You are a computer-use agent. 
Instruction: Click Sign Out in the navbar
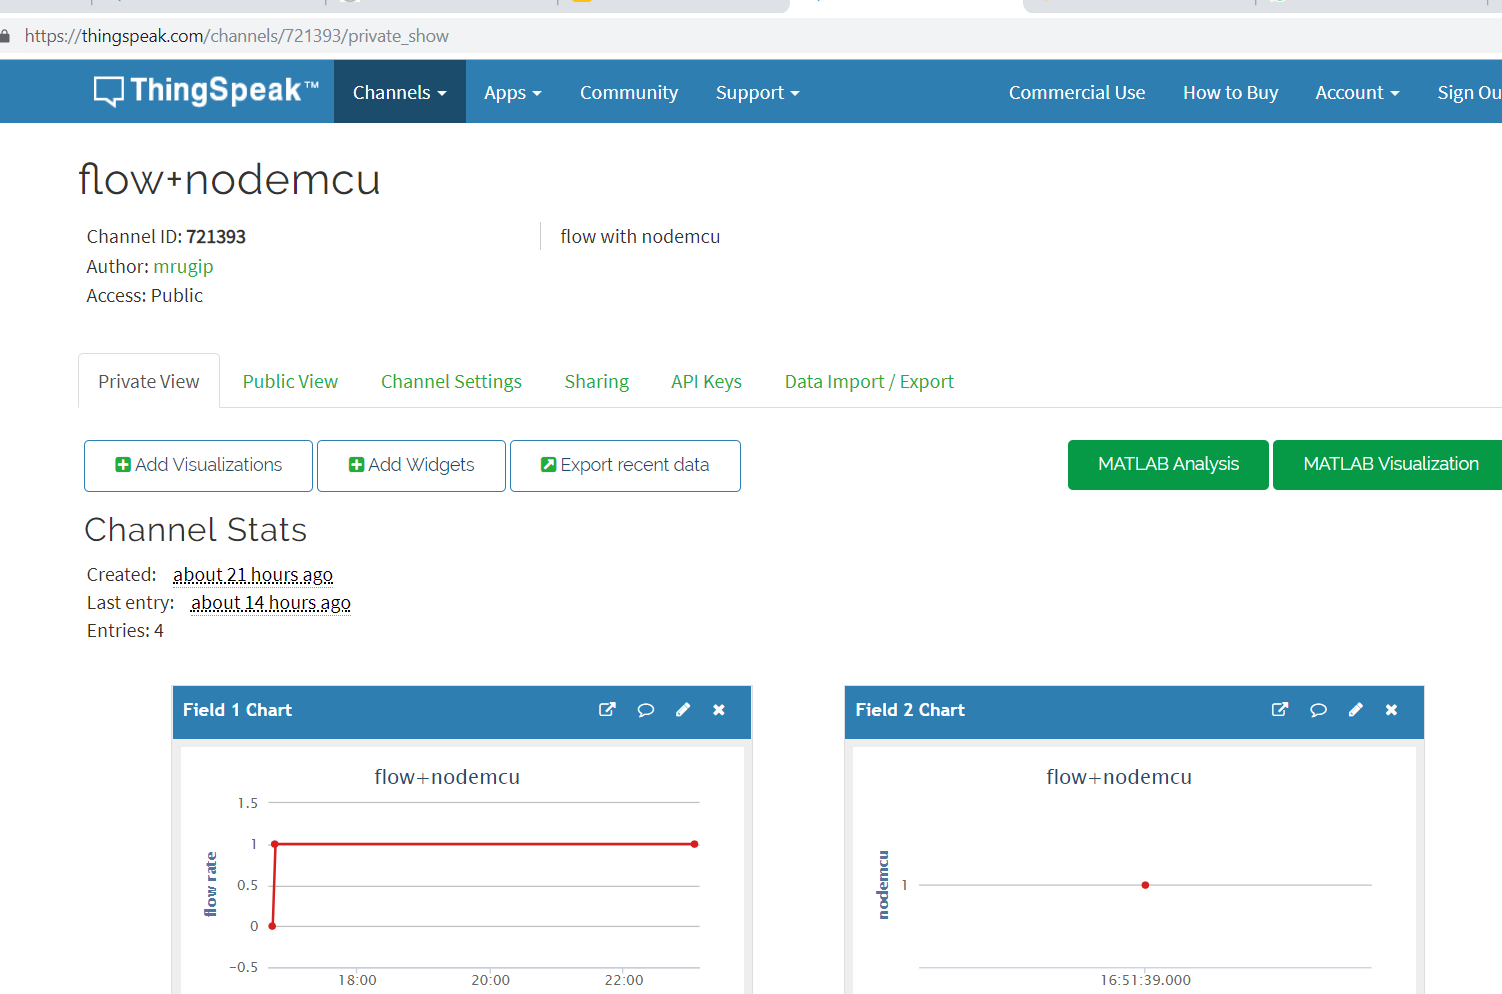(x=1469, y=92)
